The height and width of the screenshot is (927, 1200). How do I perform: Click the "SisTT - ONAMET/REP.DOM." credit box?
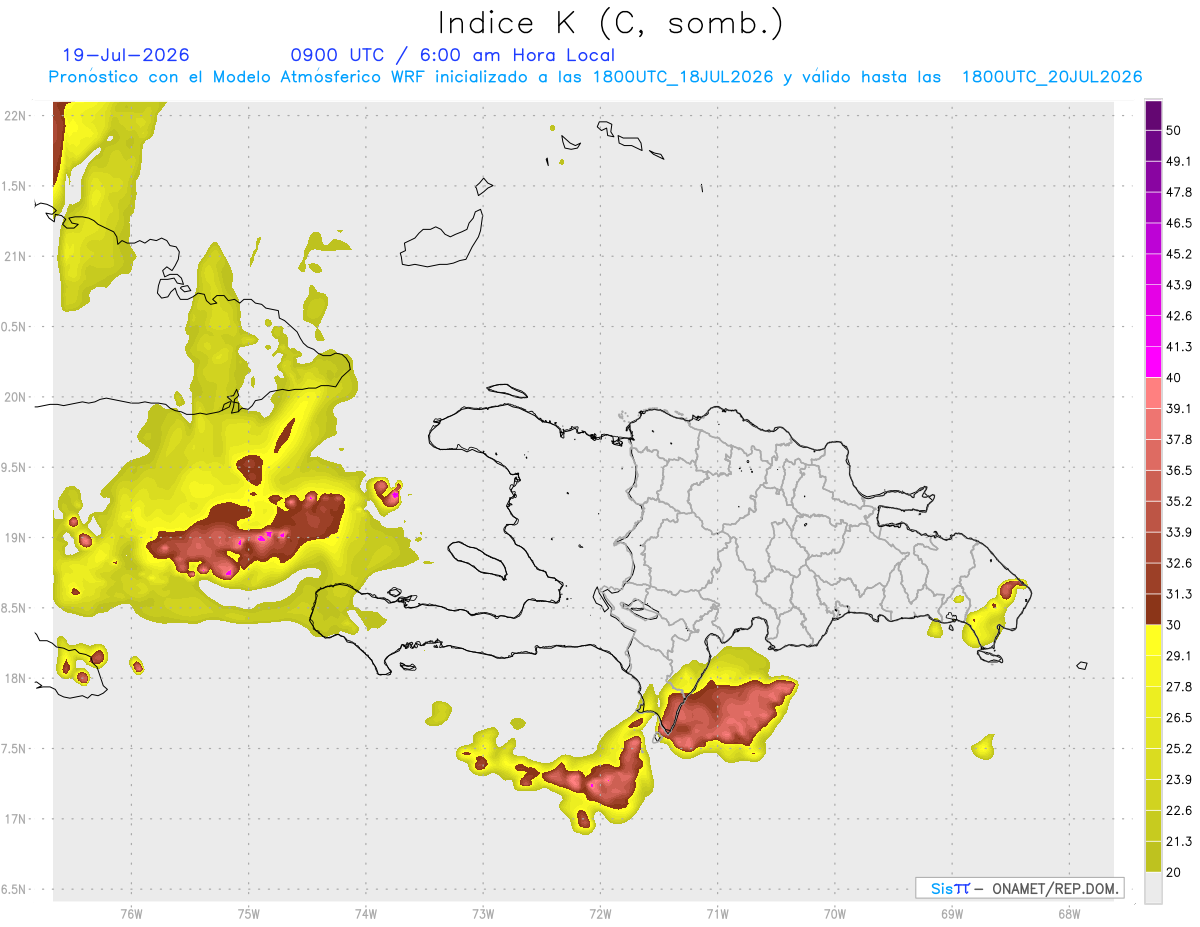click(x=1019, y=888)
